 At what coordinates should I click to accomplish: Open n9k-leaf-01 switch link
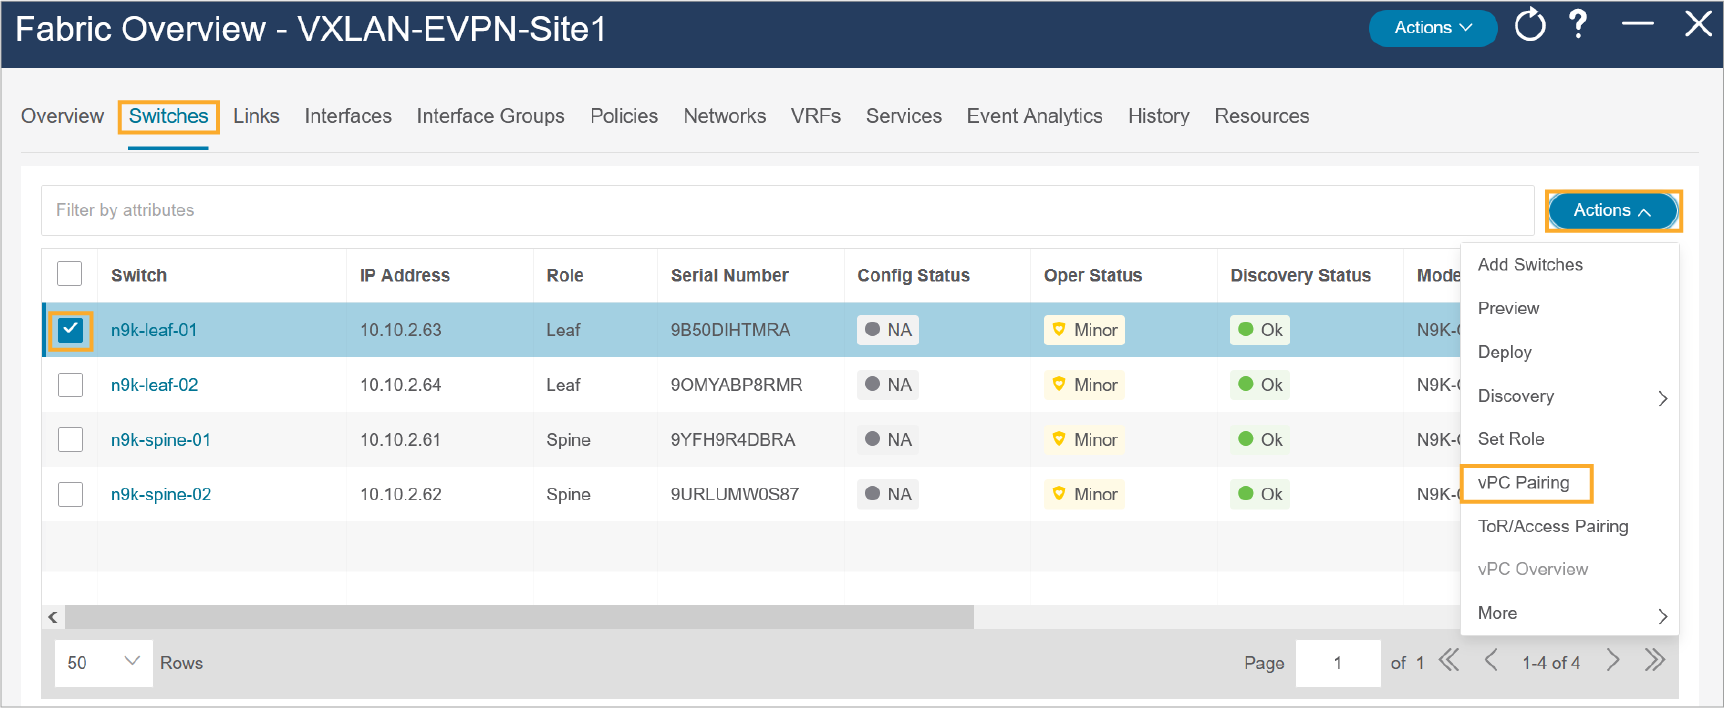point(154,330)
